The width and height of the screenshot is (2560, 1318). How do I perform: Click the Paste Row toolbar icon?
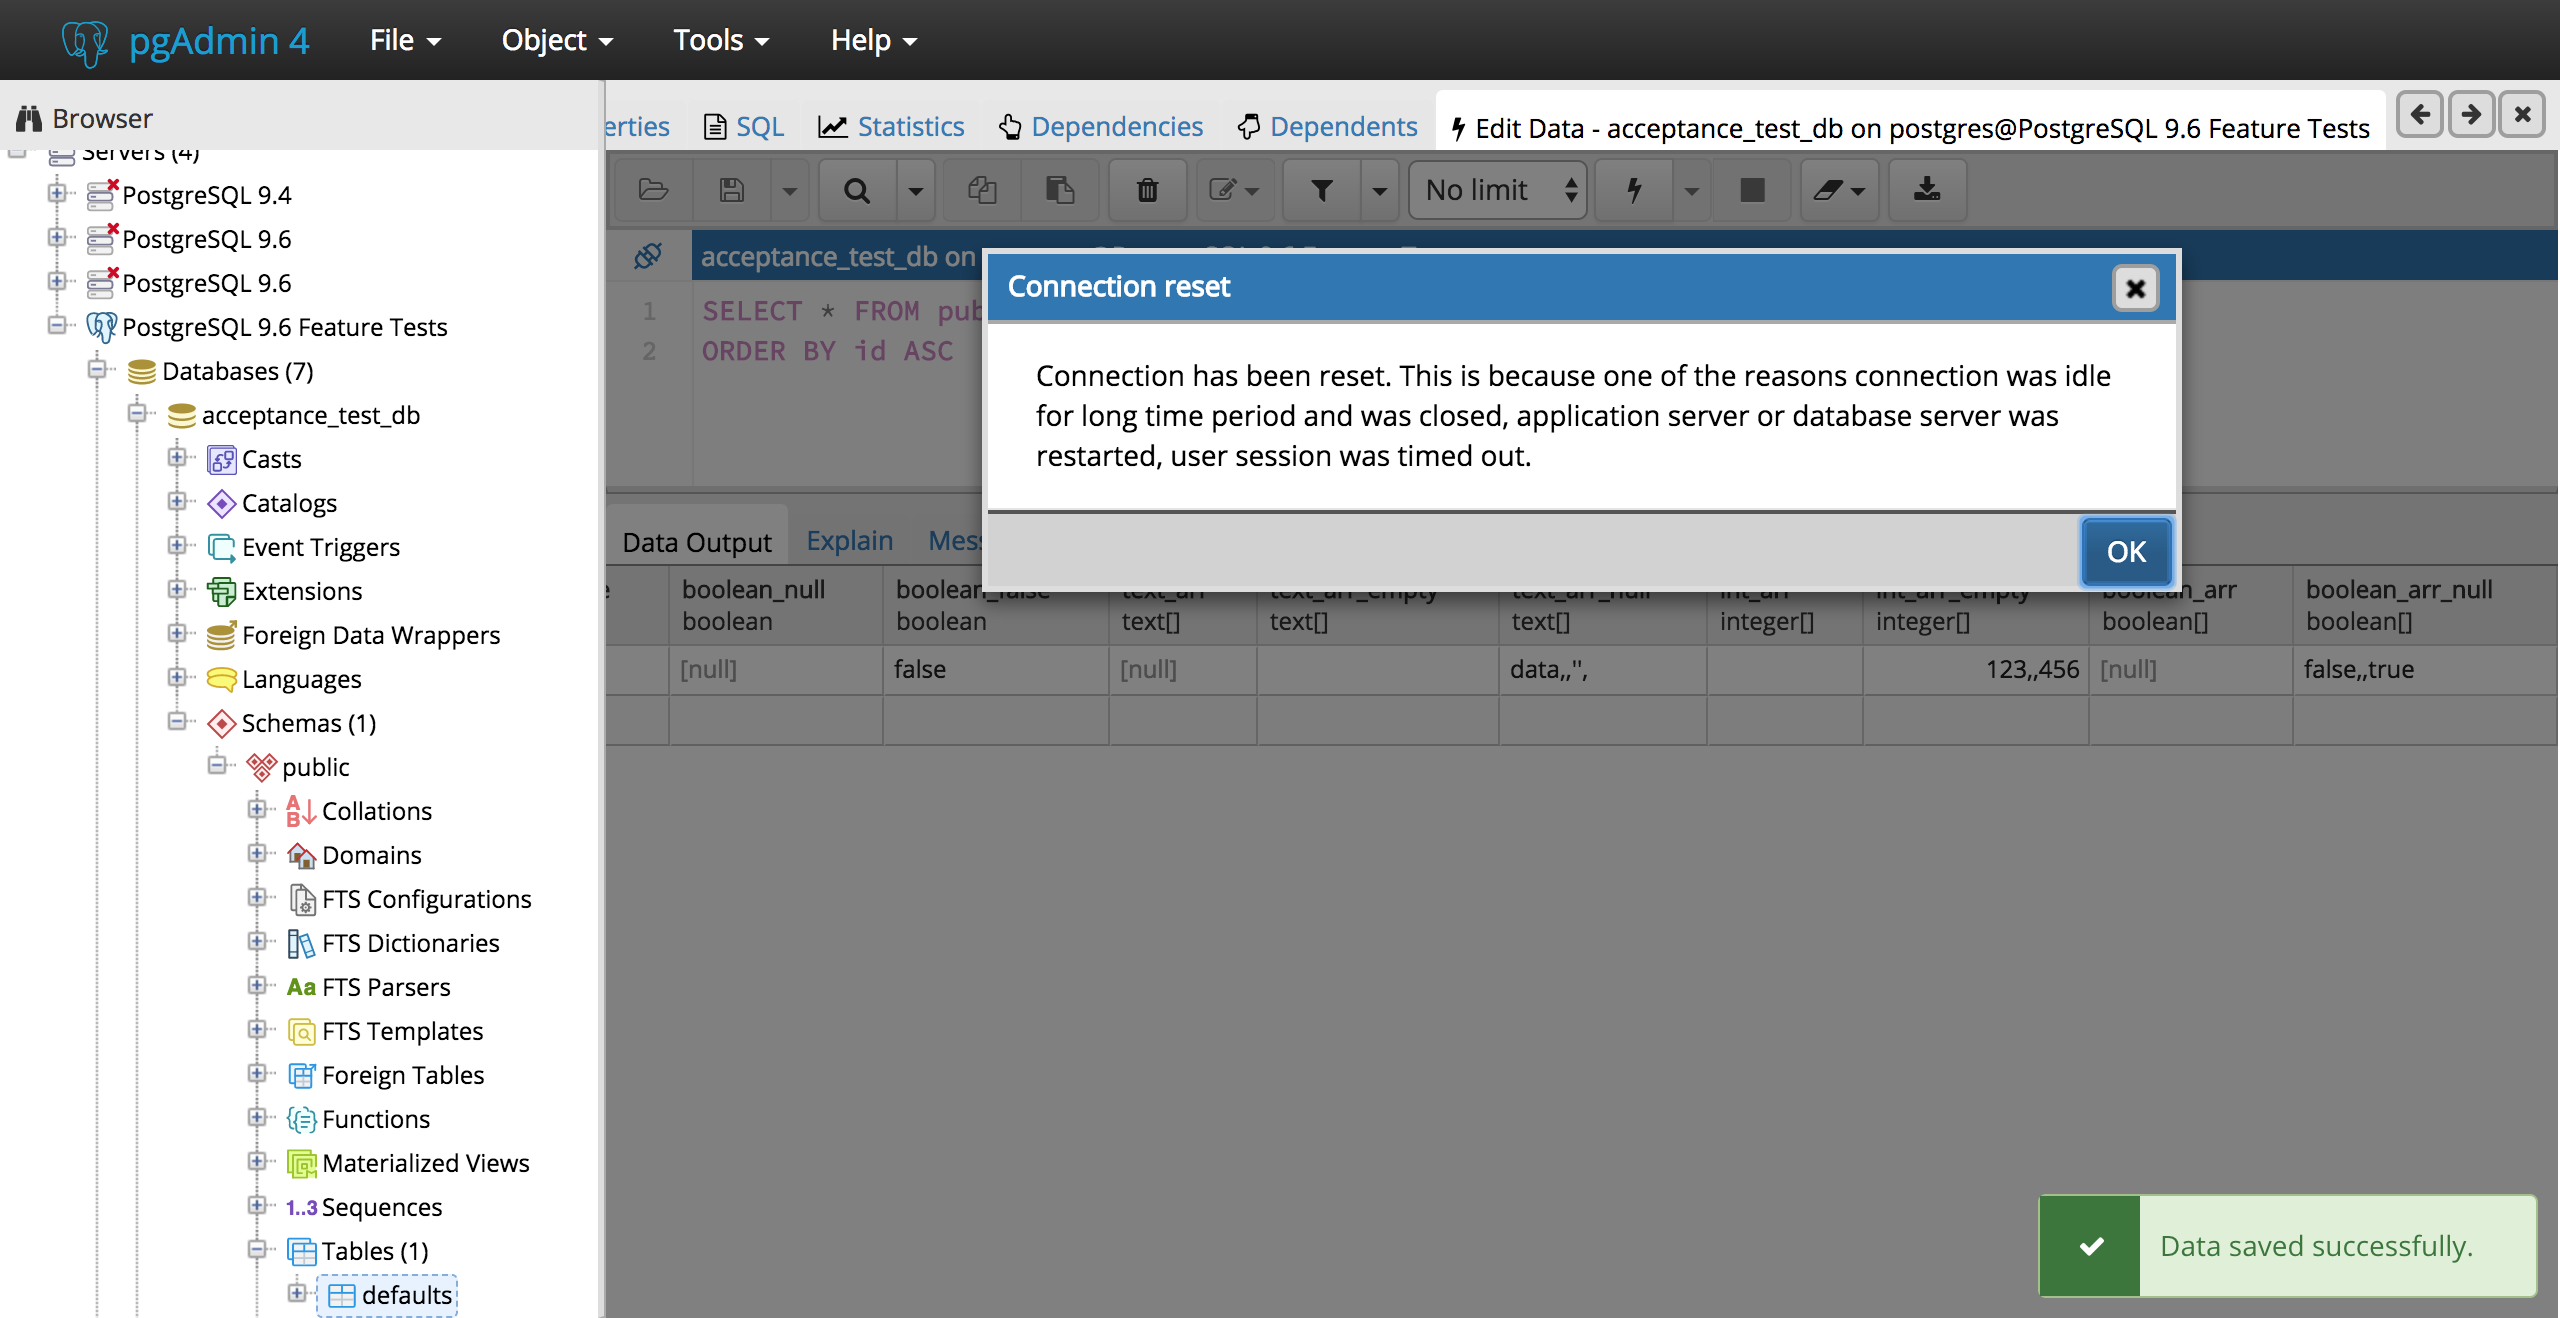pyautogui.click(x=1061, y=190)
